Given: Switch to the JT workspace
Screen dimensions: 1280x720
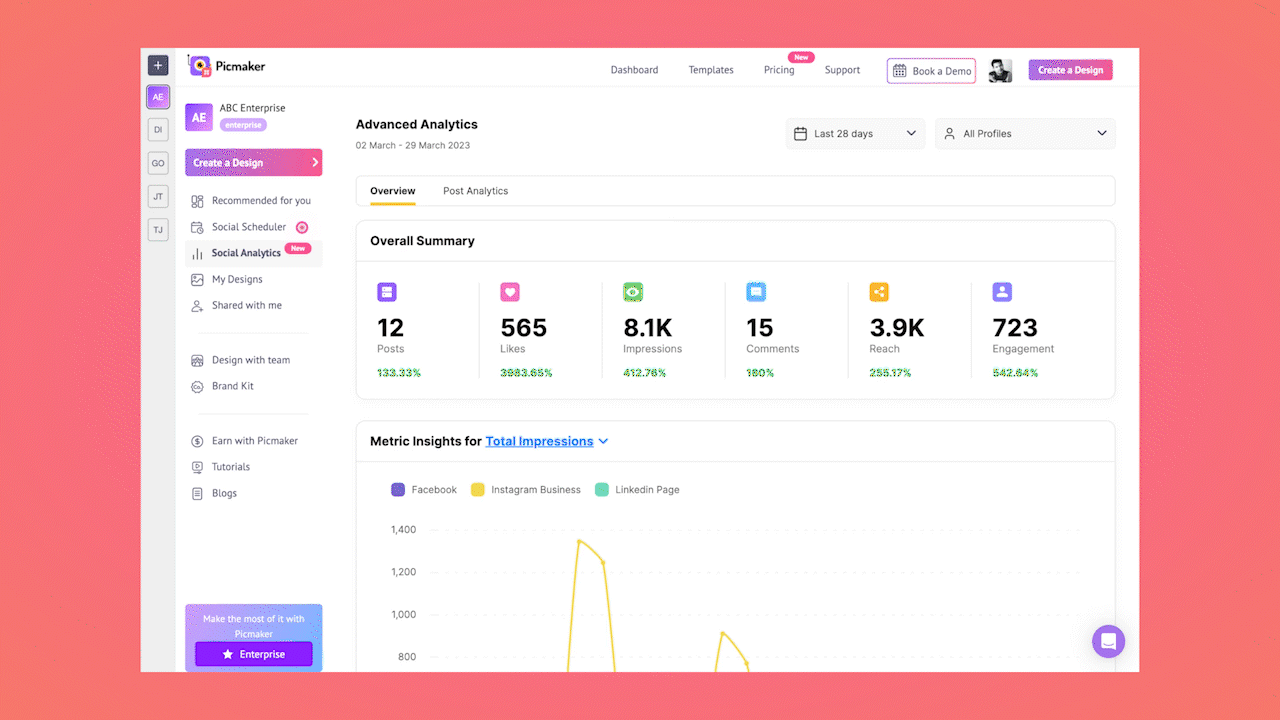Looking at the screenshot, I should coord(158,196).
